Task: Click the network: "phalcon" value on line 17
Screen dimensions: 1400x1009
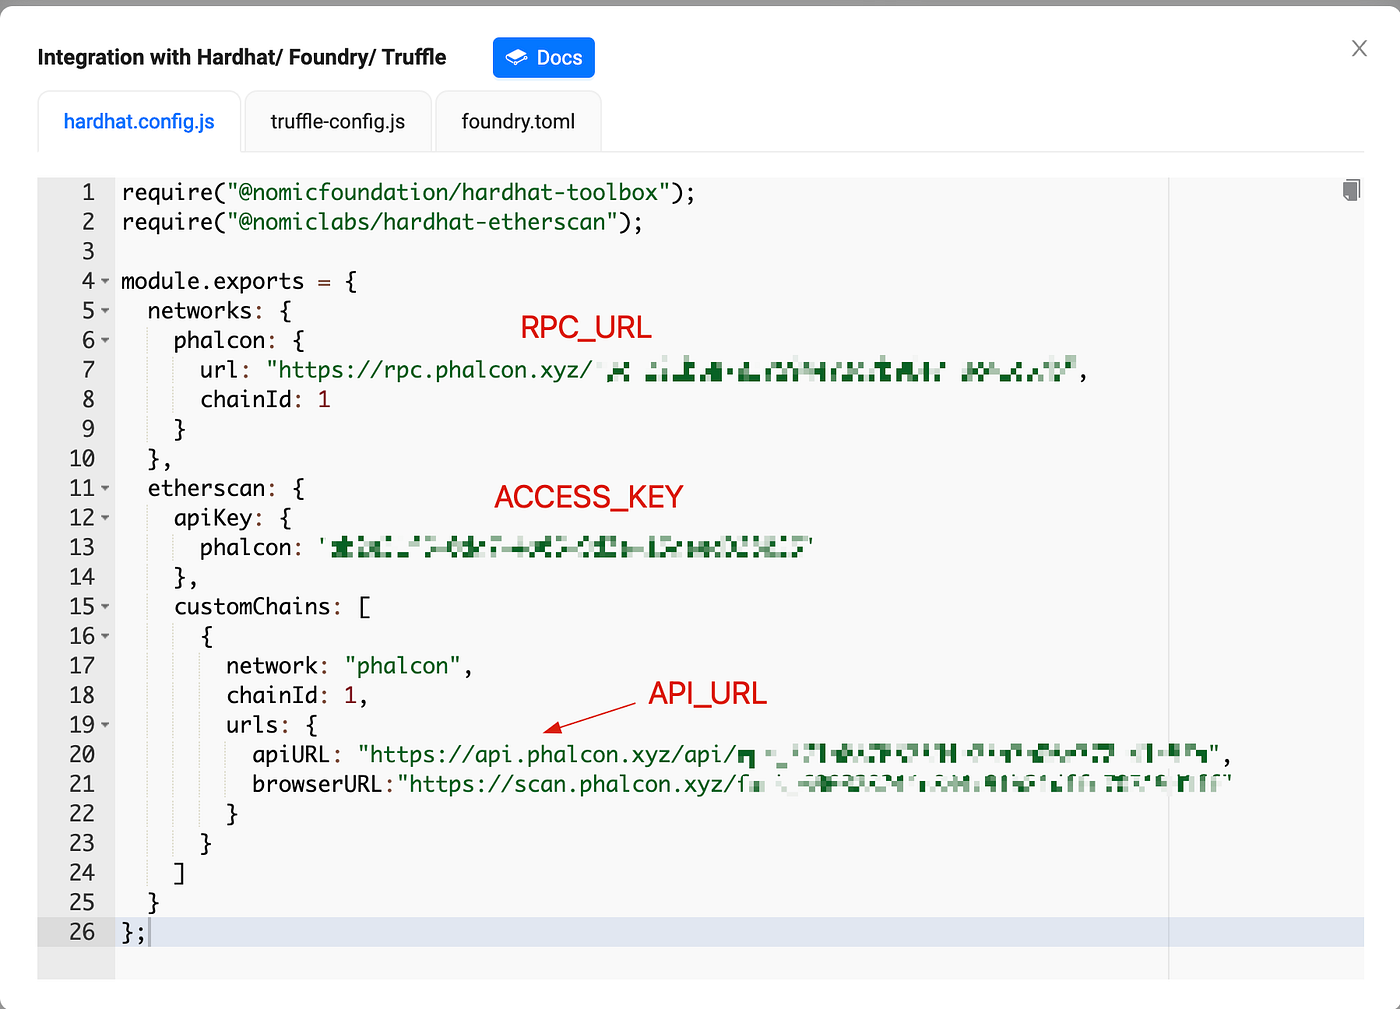Action: 403,666
